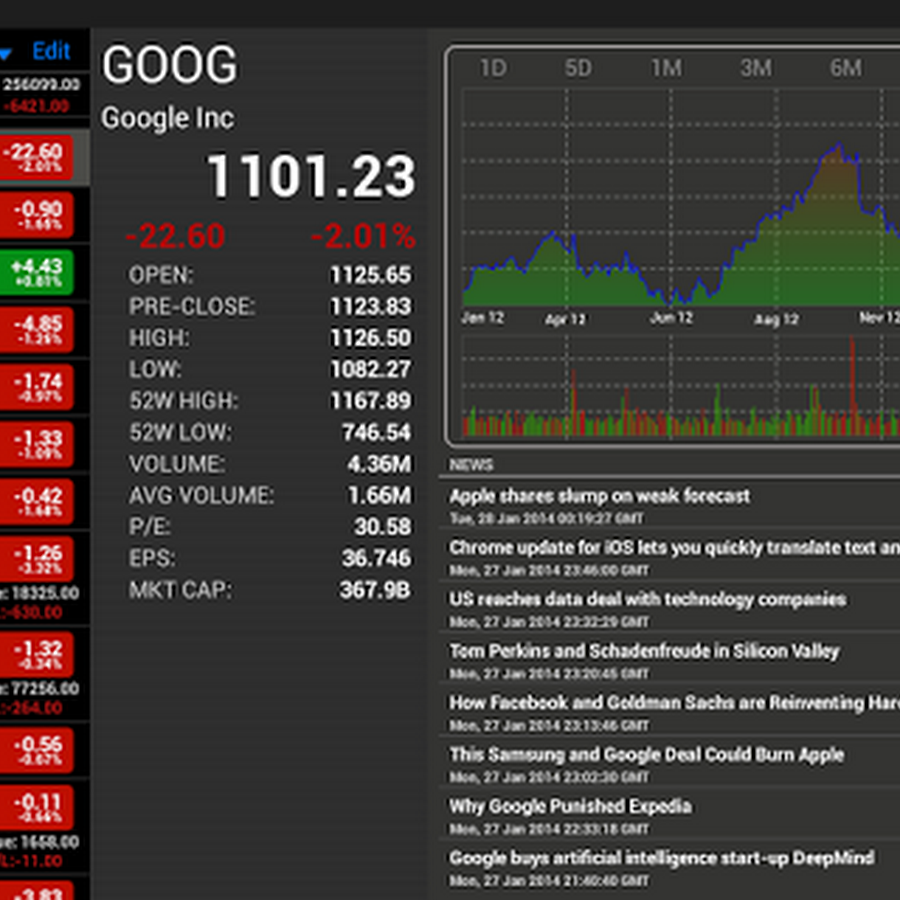Viewport: 900px width, 900px height.
Task: Tap the portfolio value 18325.00 in sidebar
Action: tap(45, 593)
